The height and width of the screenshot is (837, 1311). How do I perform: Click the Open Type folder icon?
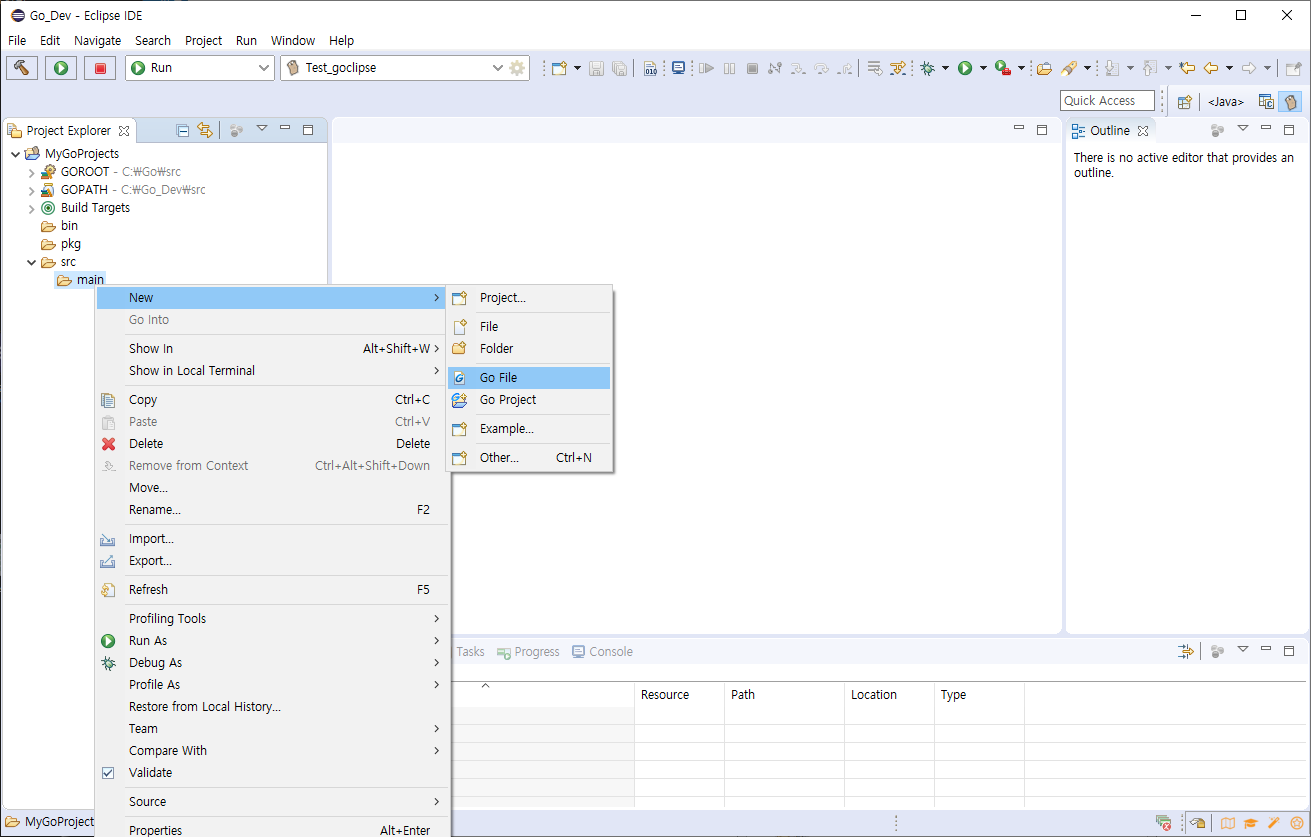point(1044,68)
